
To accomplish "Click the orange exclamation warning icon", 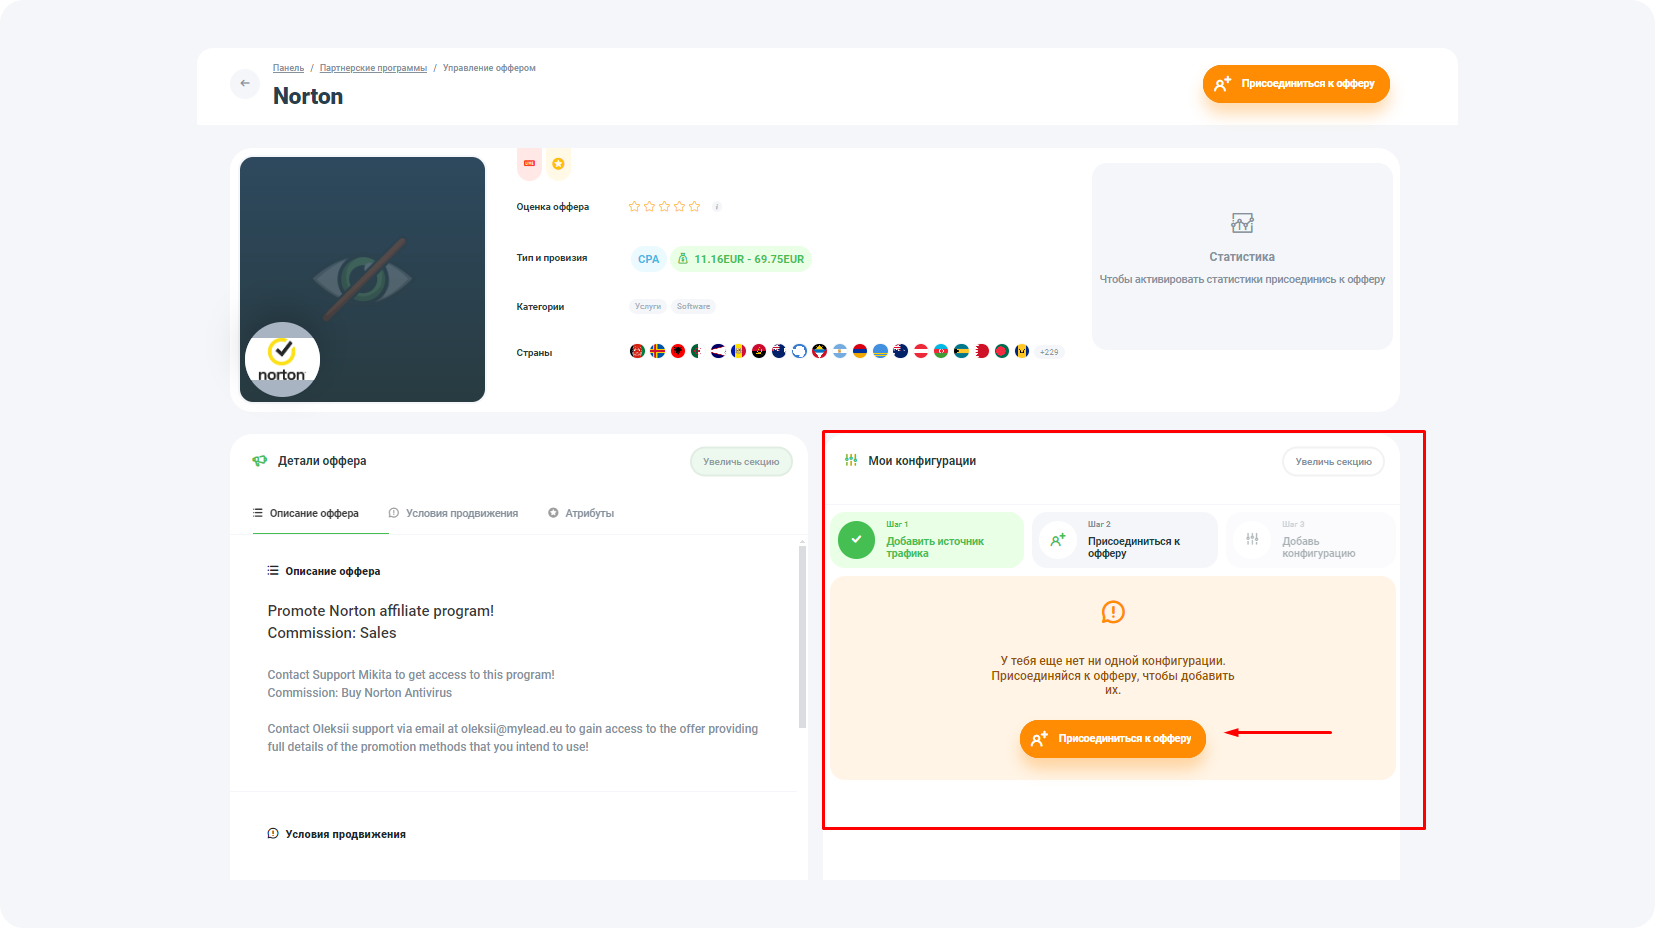I will tap(1112, 613).
